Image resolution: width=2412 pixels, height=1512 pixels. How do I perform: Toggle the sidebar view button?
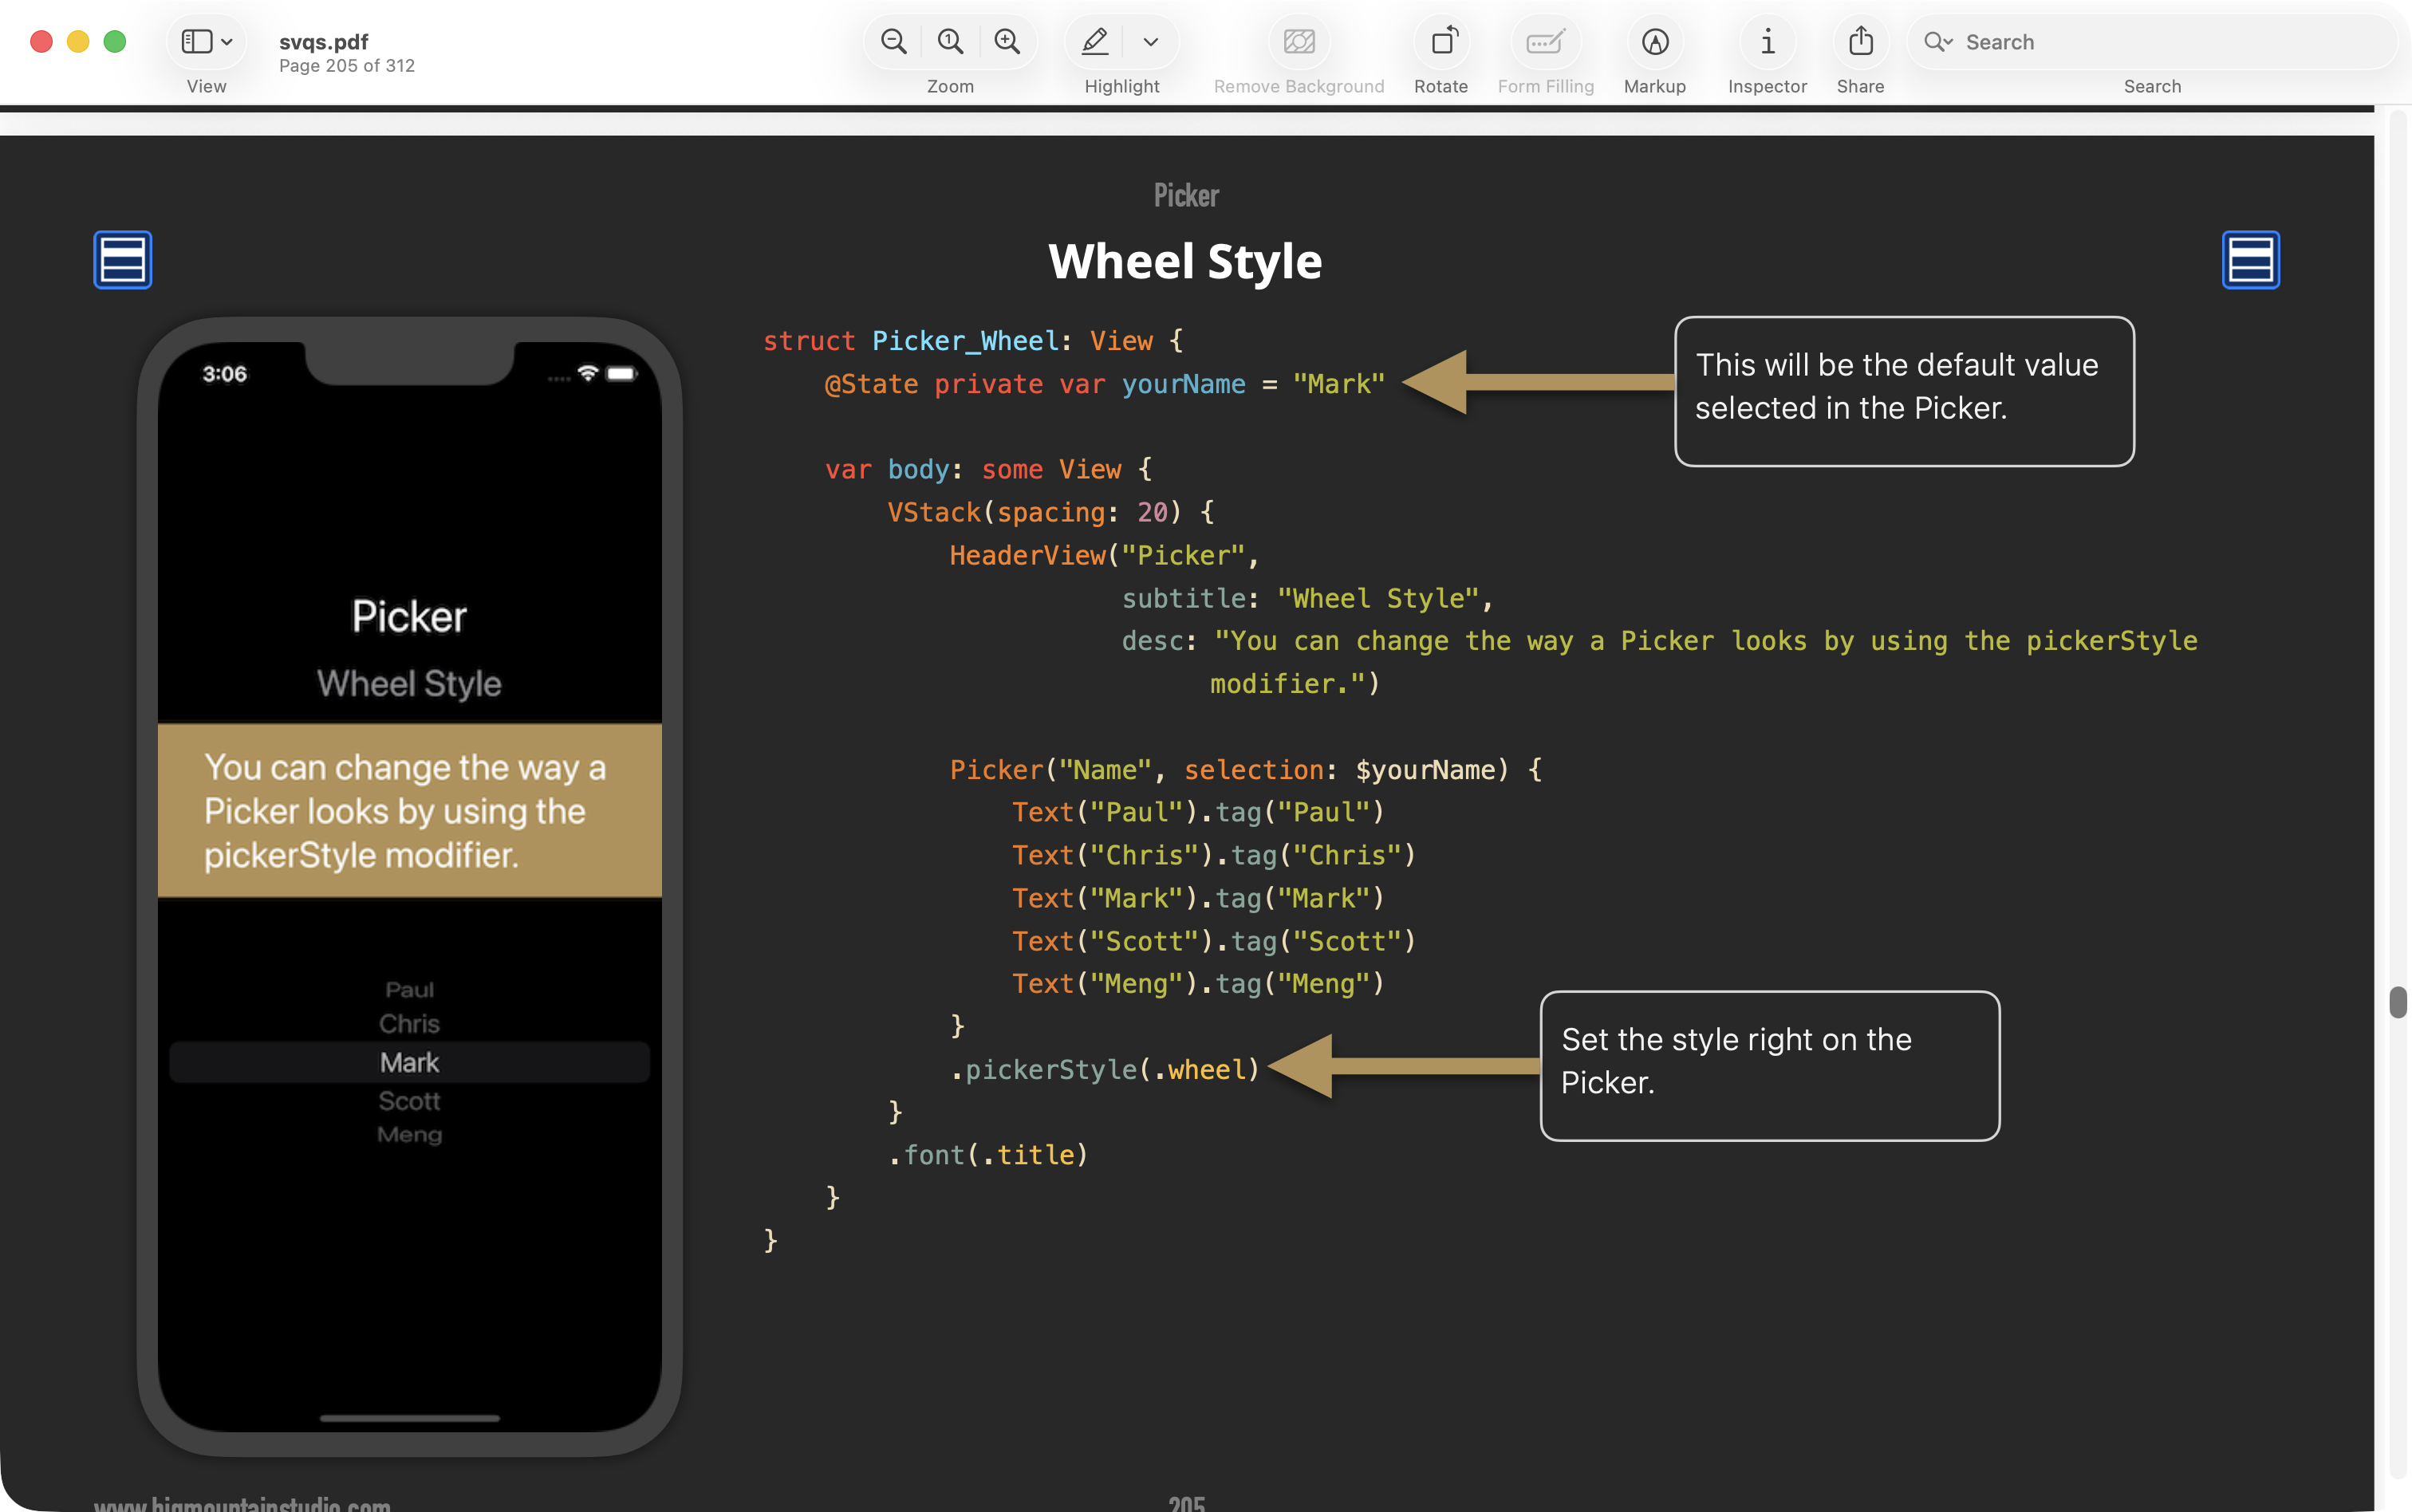coord(196,42)
